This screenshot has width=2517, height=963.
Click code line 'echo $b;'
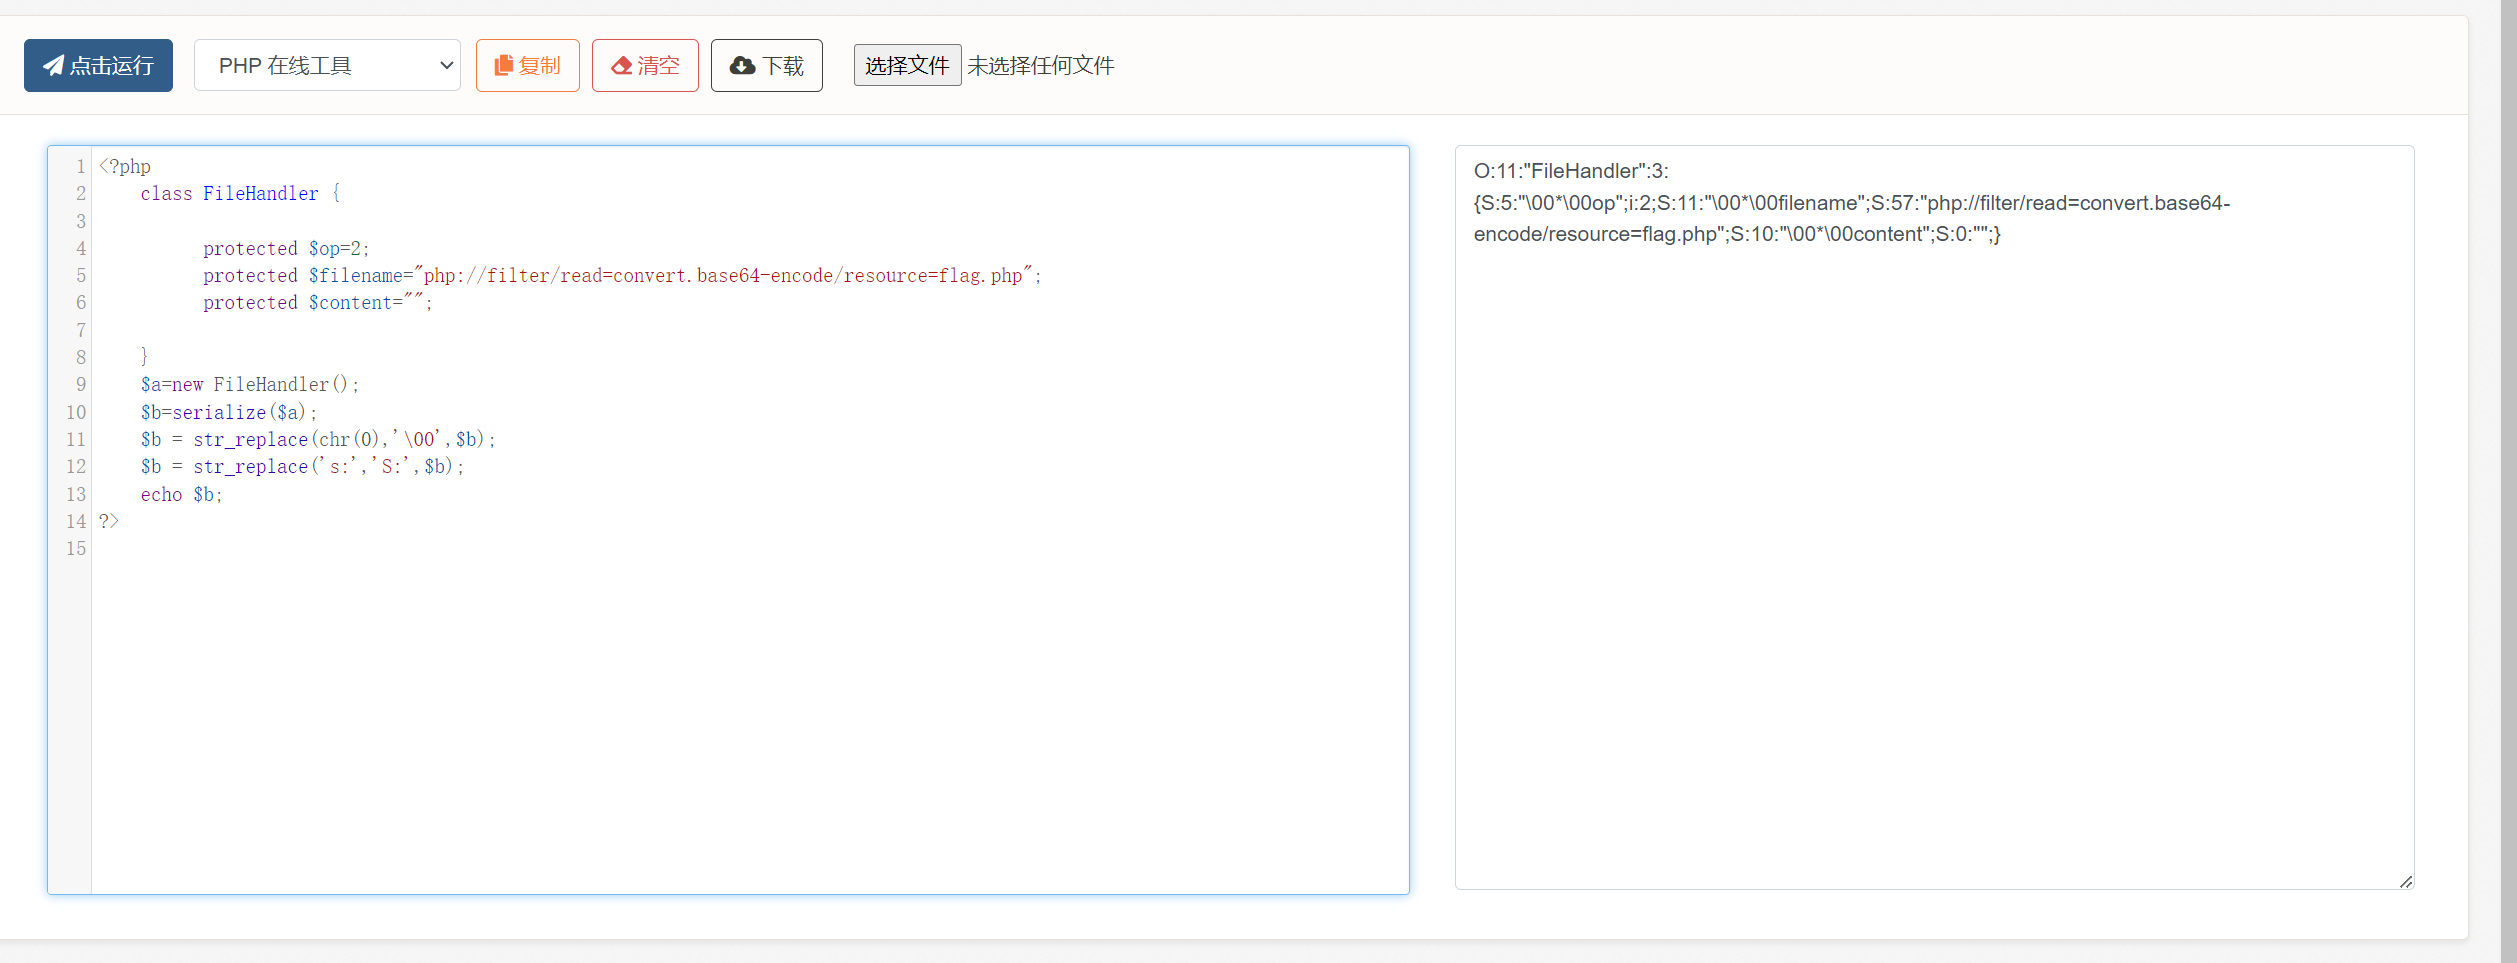181,494
